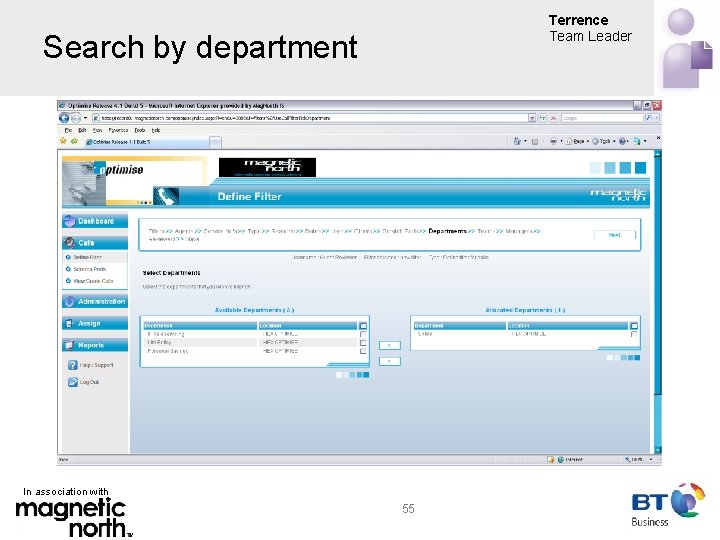Click the Reports sidebar button

[95, 345]
